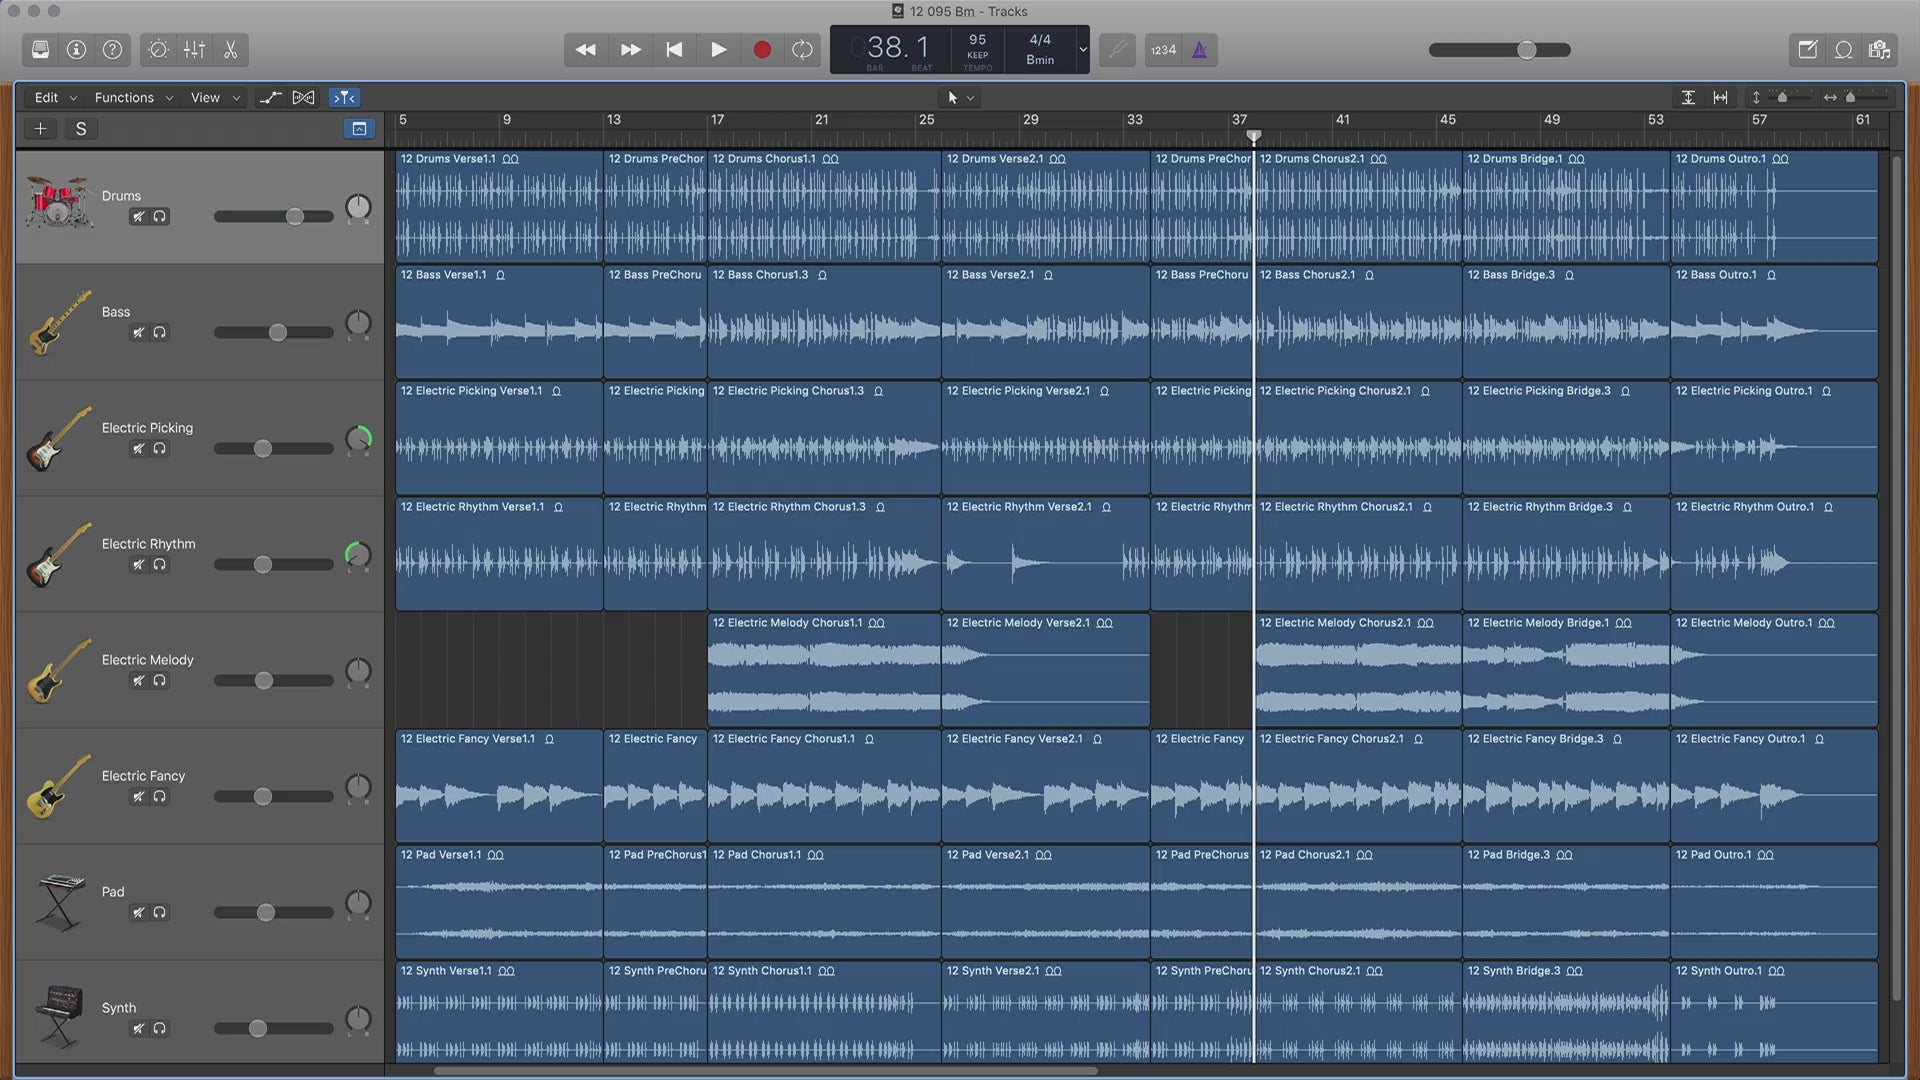
Task: Select the Bass guitar track icon
Action: 60,322
